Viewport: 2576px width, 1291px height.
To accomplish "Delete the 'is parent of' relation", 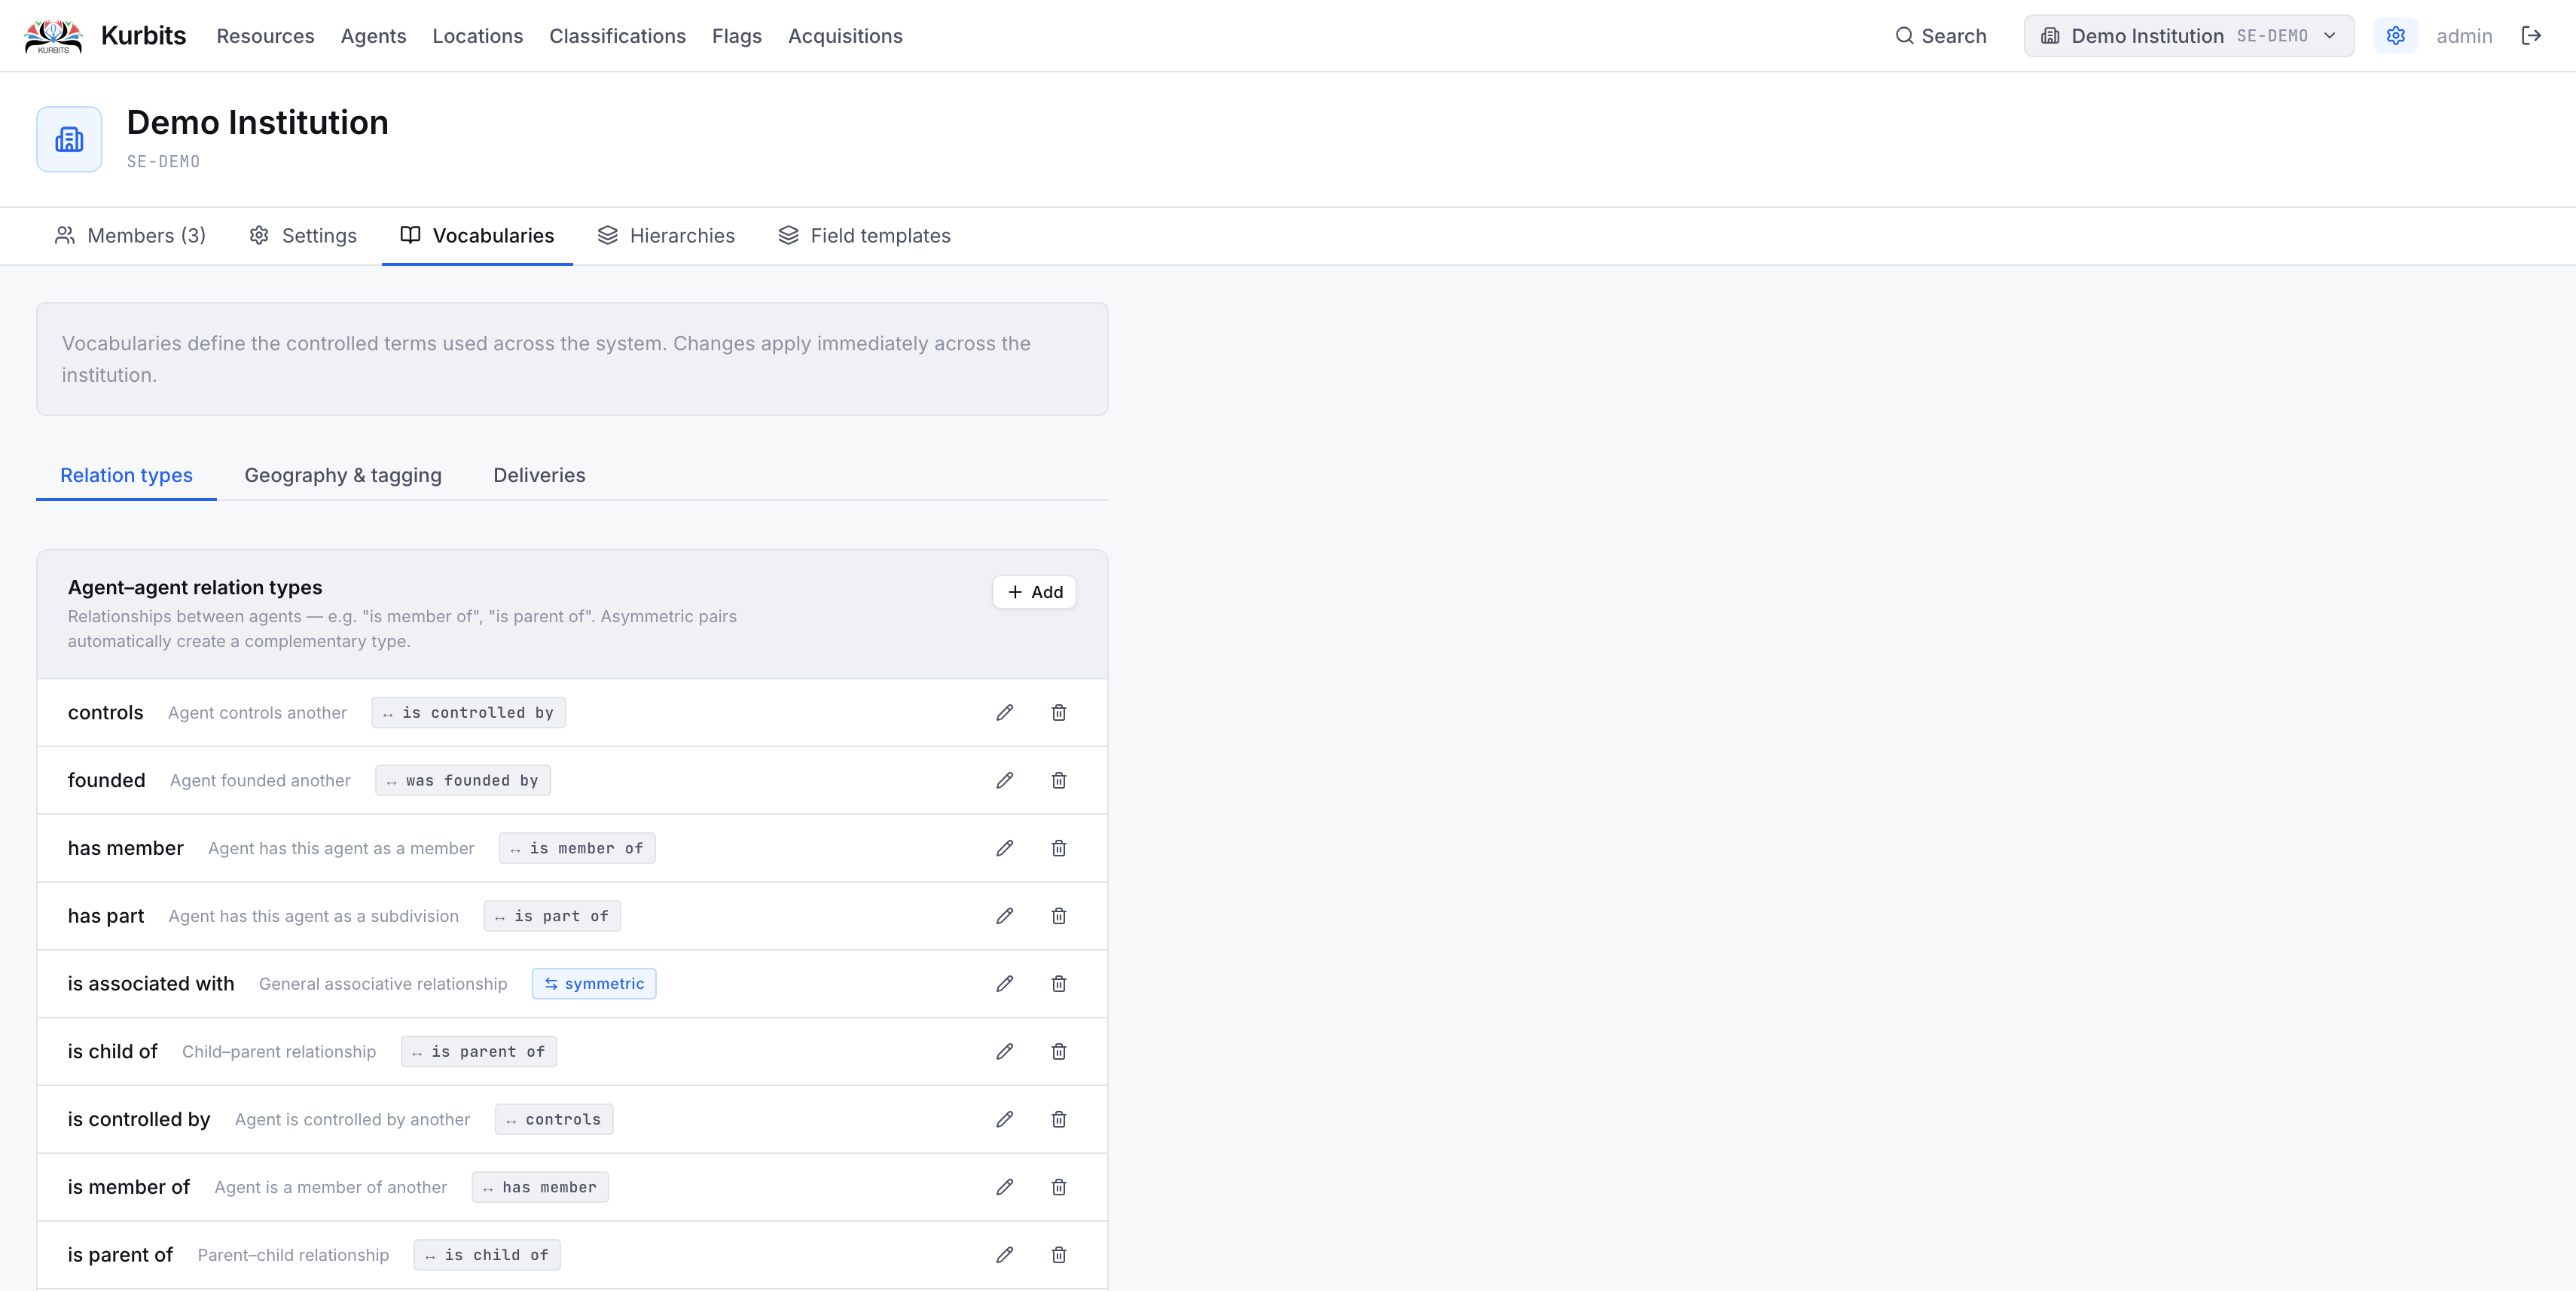I will [x=1058, y=1255].
